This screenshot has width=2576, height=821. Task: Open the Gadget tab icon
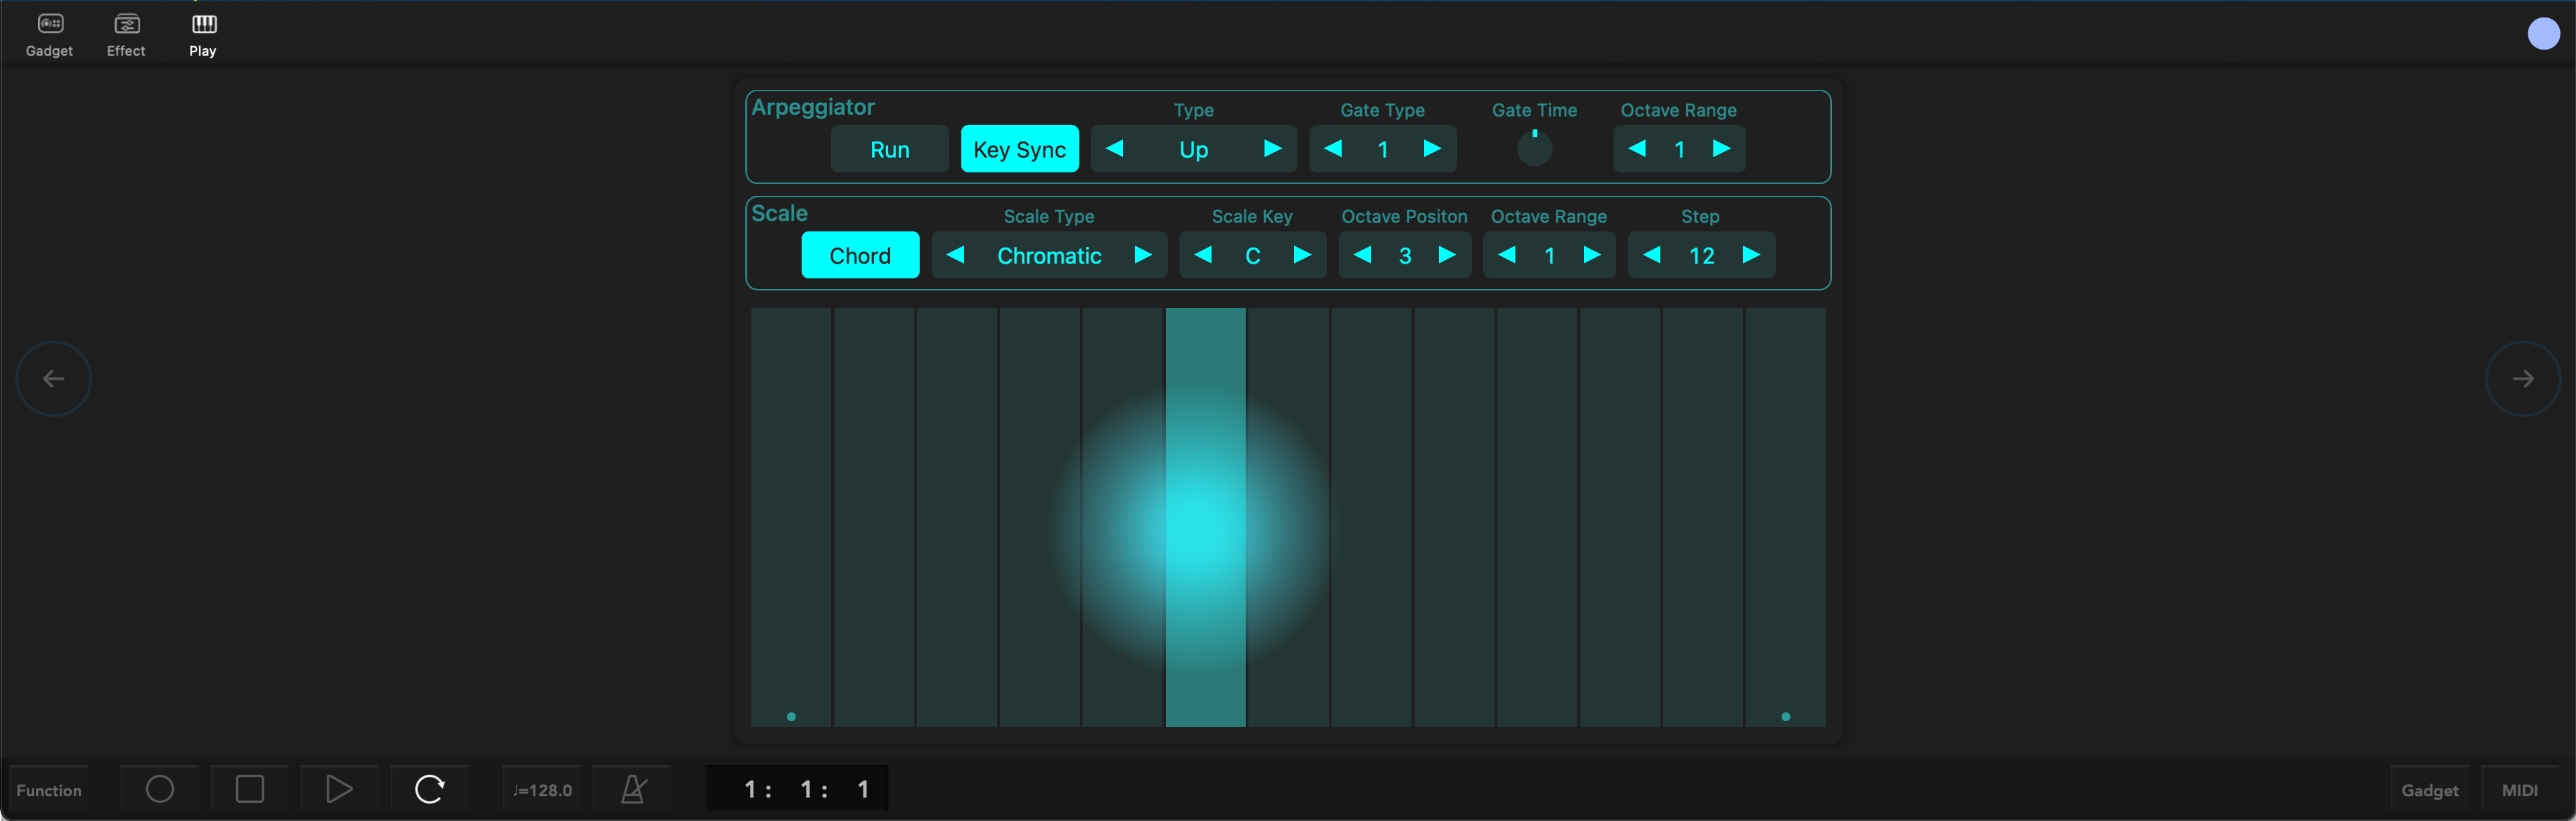point(49,35)
